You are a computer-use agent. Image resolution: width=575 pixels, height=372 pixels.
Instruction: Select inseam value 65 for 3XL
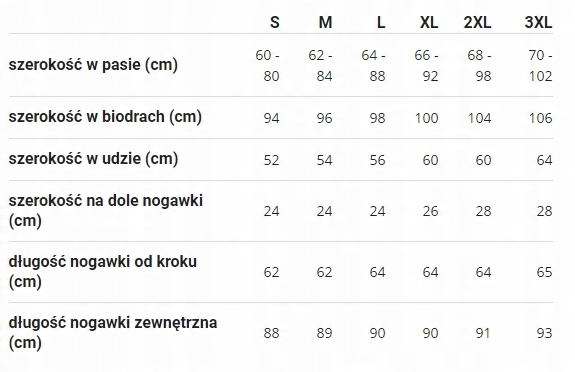pos(544,272)
